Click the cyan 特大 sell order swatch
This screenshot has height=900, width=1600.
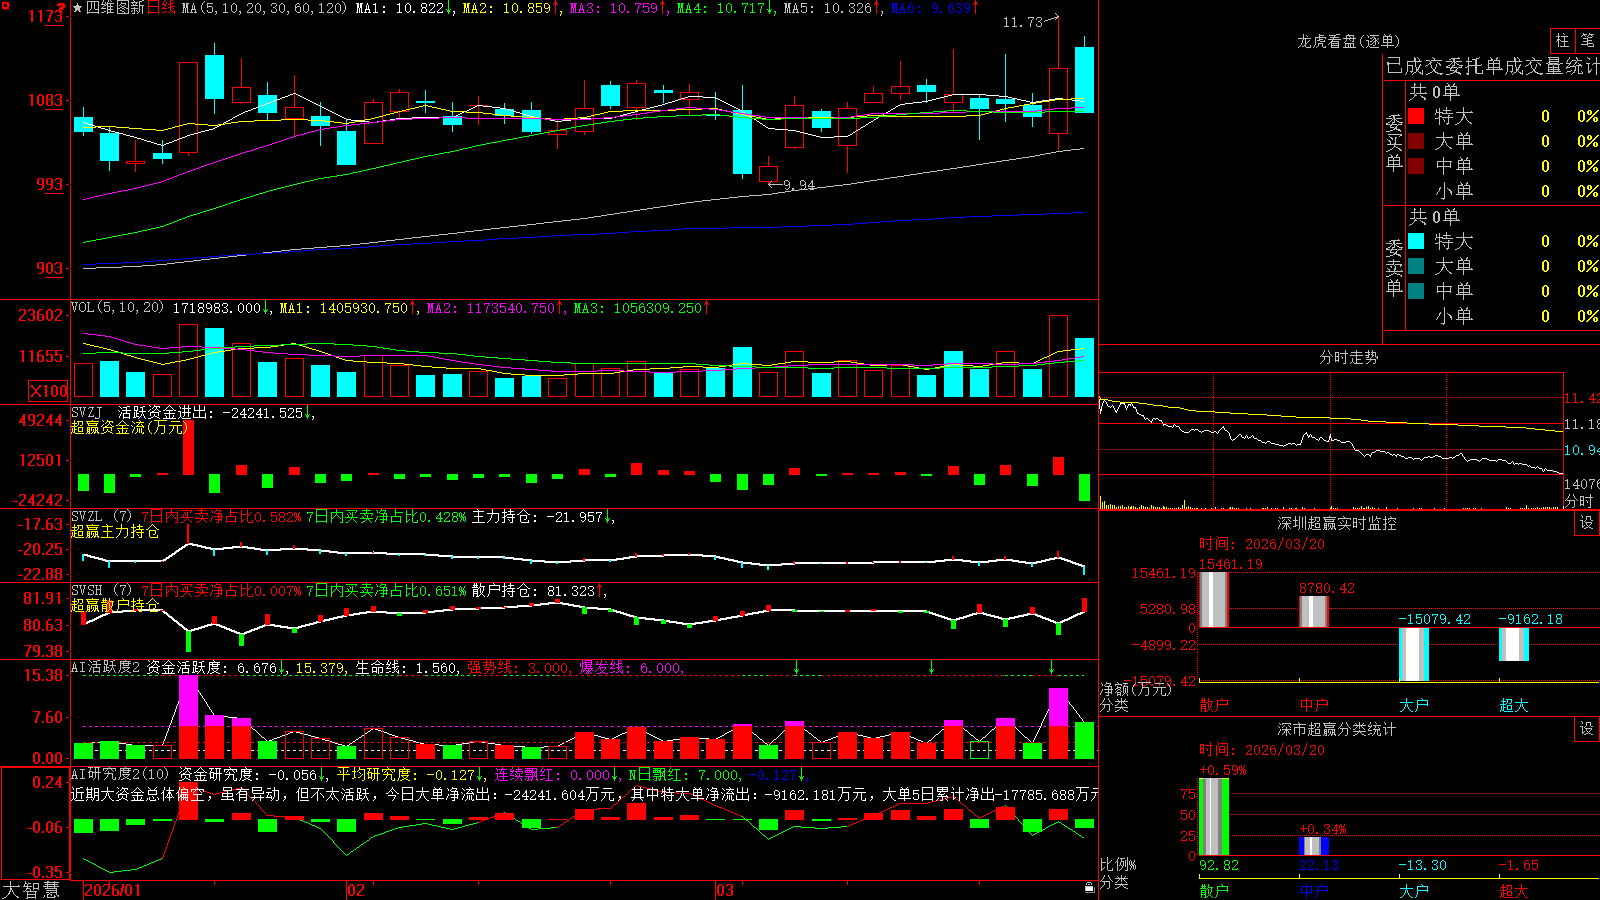click(1416, 241)
